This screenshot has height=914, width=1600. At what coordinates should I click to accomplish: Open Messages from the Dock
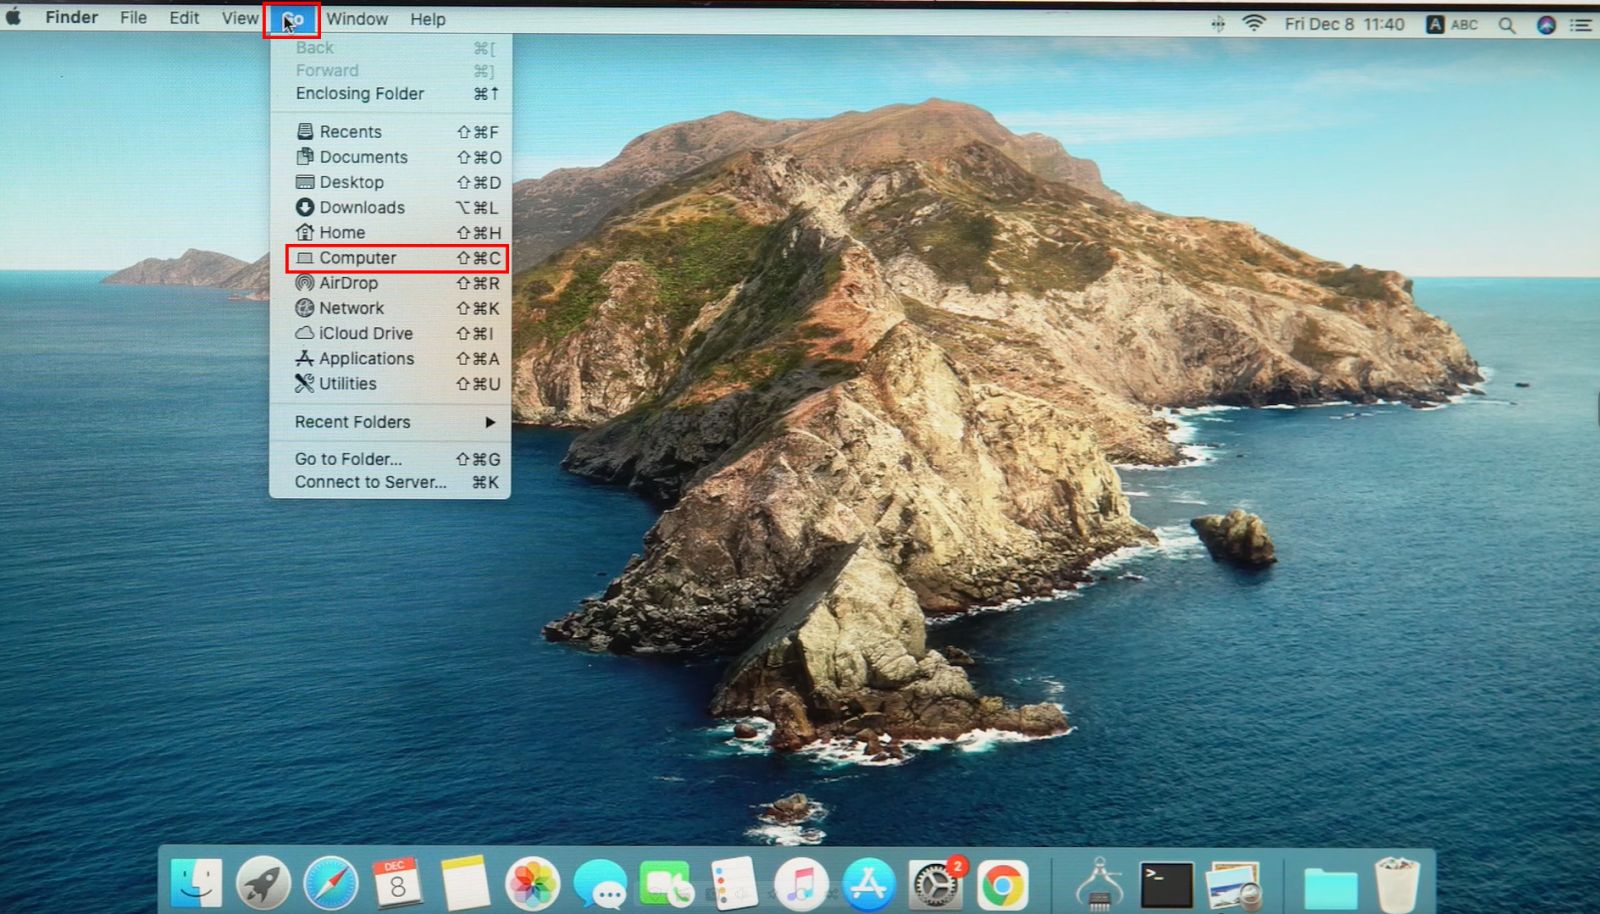(599, 885)
